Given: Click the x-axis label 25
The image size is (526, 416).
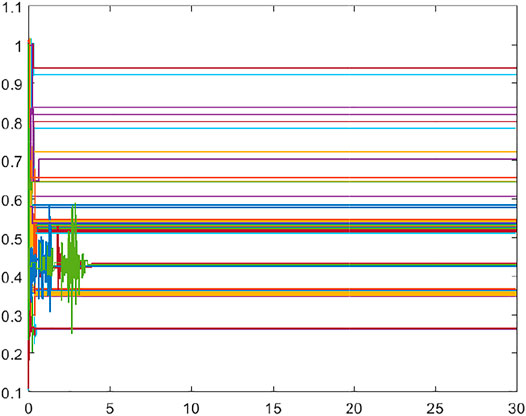Looking at the screenshot, I should tap(435, 409).
